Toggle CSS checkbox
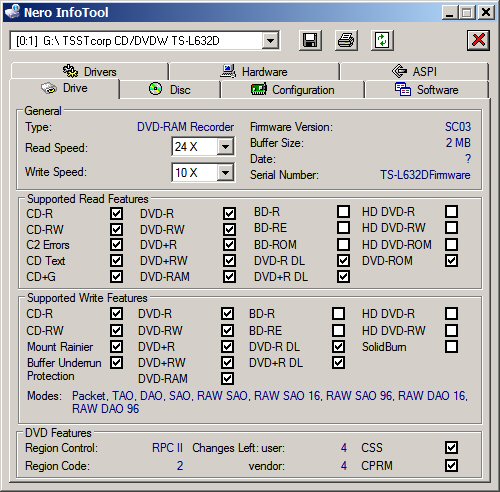Image resolution: width=500 pixels, height=492 pixels. [x=451, y=448]
